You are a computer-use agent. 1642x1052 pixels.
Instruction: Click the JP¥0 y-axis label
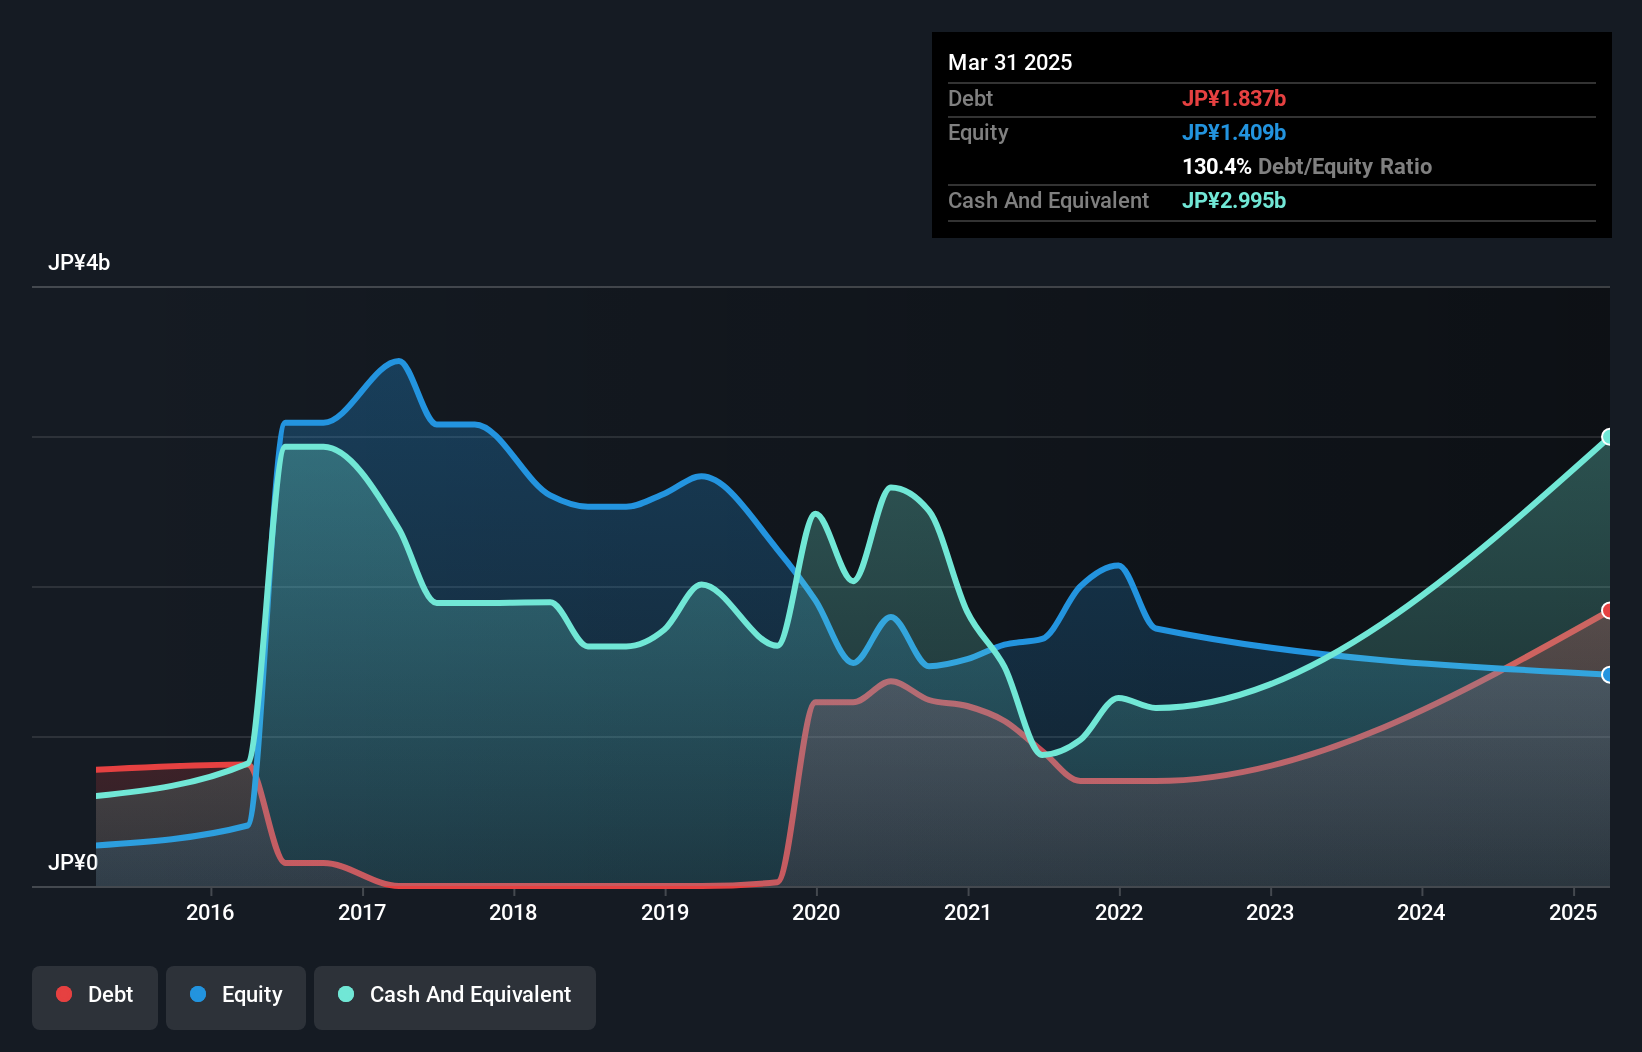tap(73, 862)
